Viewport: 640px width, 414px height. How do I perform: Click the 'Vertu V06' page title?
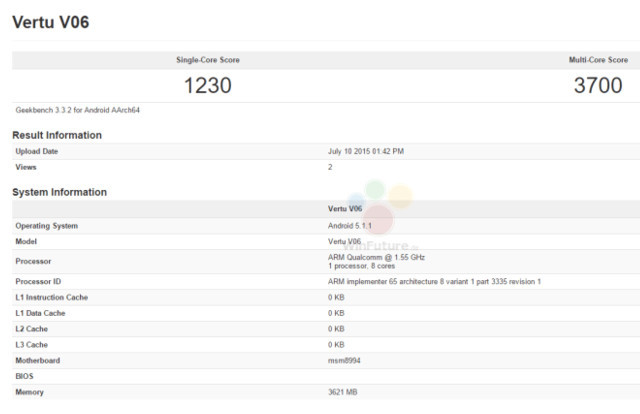tap(51, 22)
